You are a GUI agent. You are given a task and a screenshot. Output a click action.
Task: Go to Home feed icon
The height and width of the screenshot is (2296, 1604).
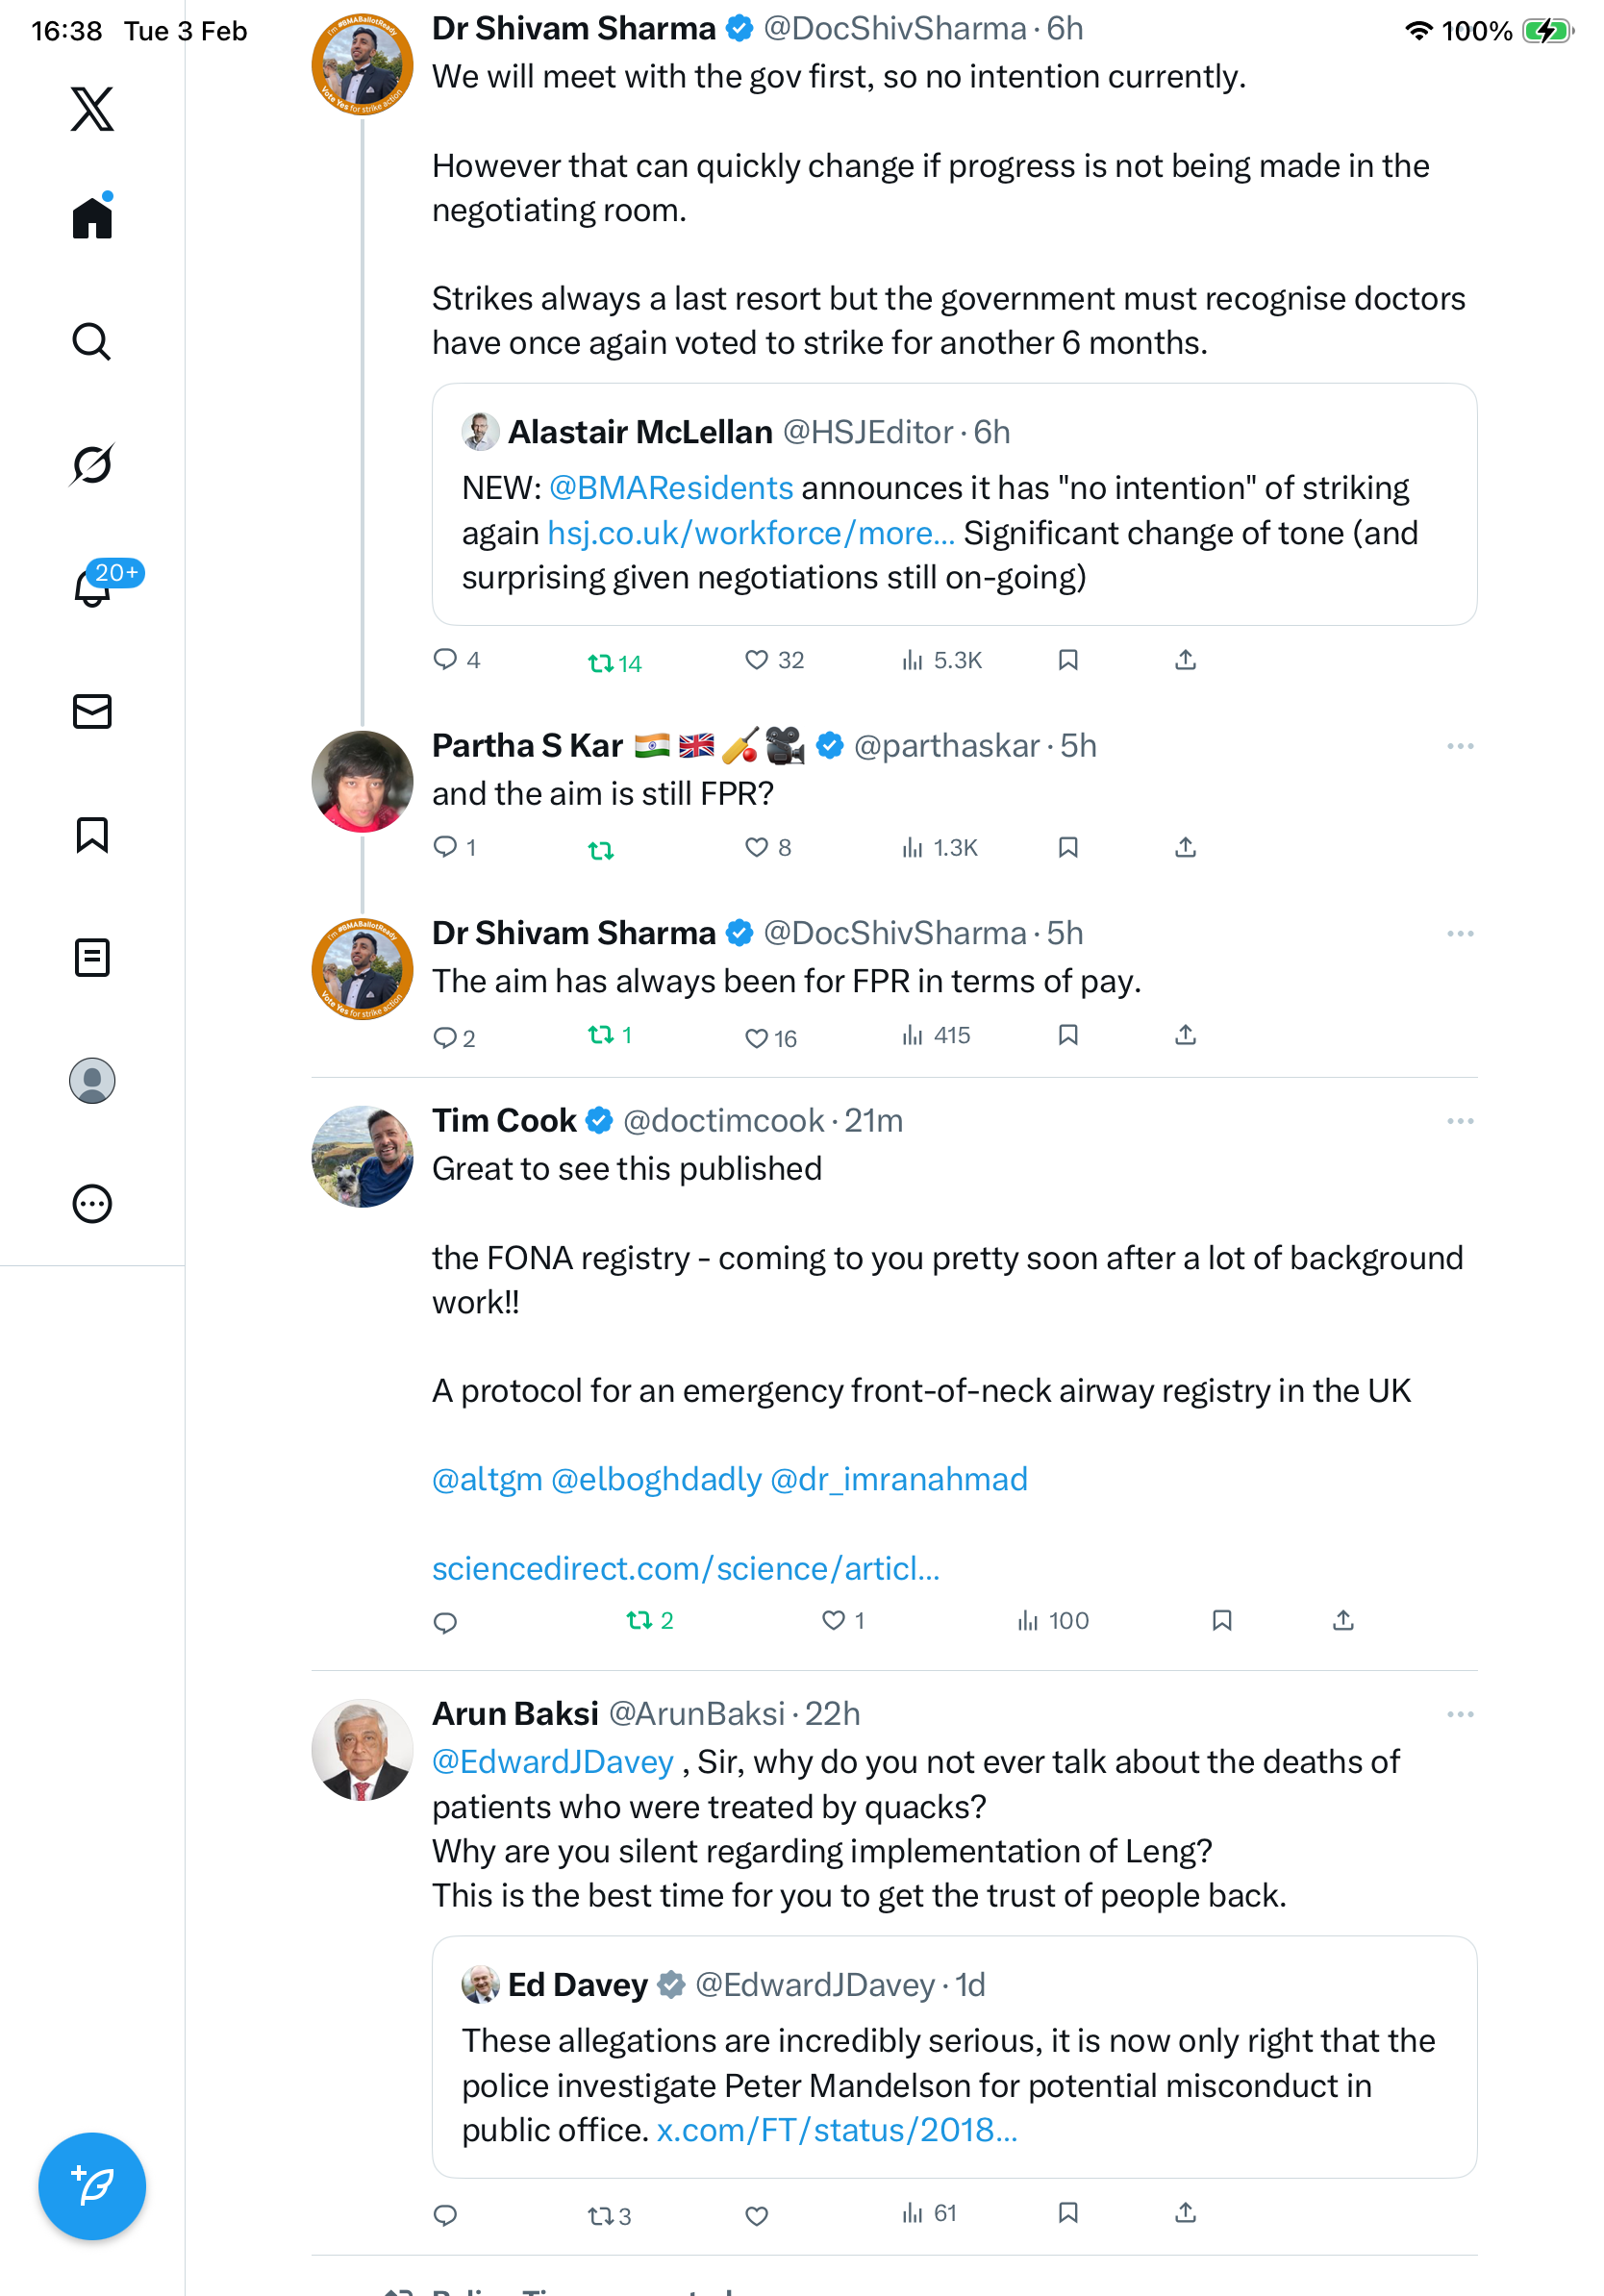point(92,217)
